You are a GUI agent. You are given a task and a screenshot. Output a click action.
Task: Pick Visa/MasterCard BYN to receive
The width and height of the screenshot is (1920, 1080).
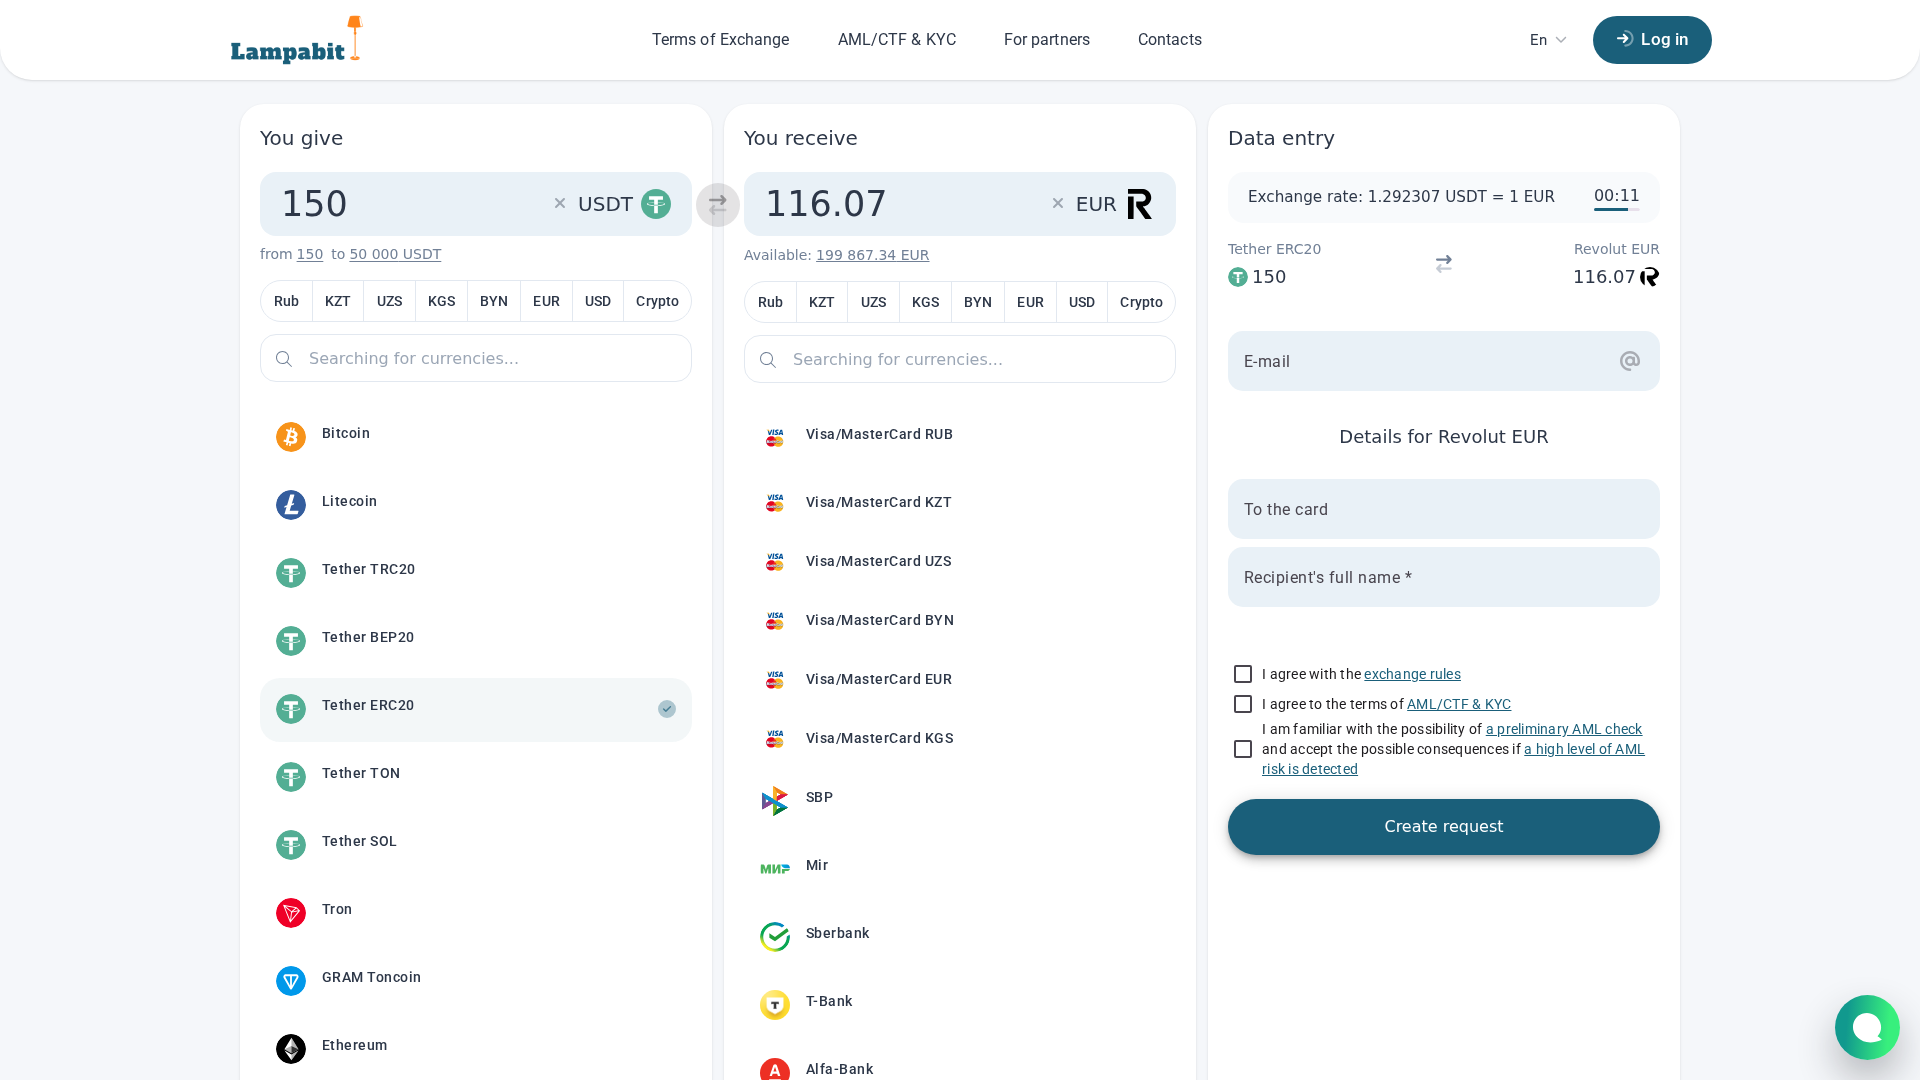960,620
